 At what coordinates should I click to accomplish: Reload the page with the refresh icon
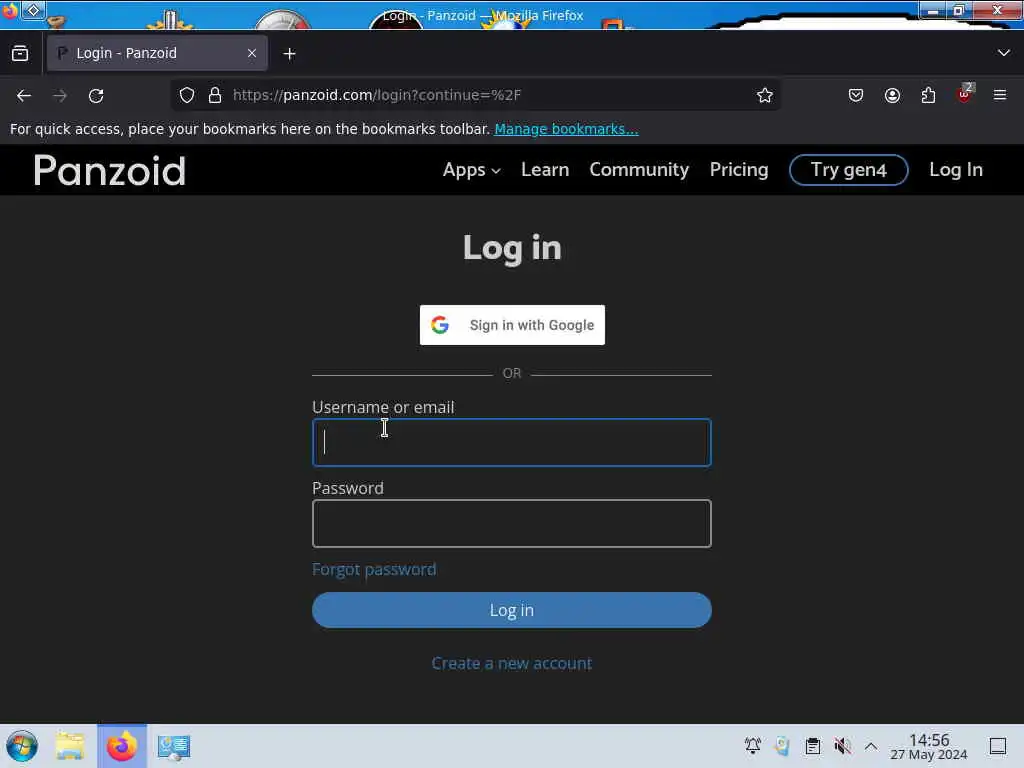[x=96, y=96]
